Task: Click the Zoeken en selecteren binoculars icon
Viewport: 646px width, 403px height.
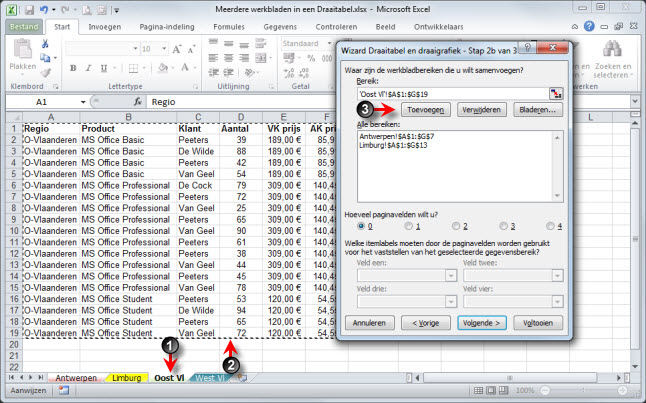Action: [x=612, y=49]
